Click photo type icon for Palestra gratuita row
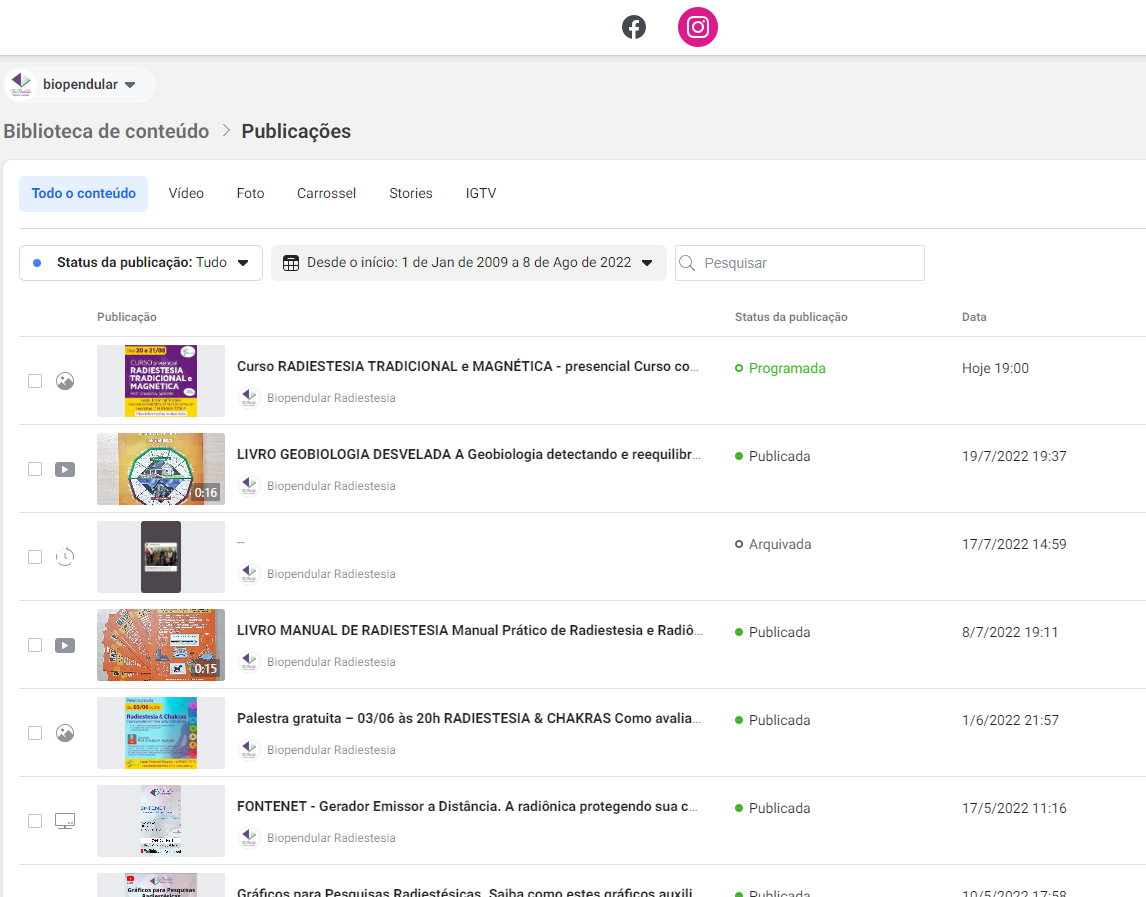This screenshot has width=1146, height=897. click(x=65, y=733)
